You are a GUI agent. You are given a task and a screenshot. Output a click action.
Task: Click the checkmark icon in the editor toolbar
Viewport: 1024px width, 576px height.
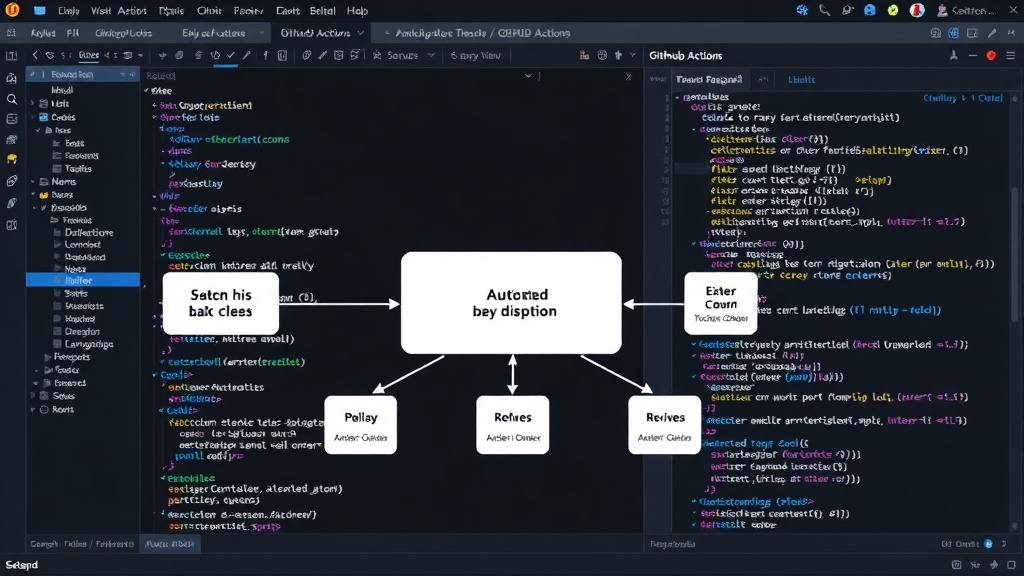[x=231, y=56]
